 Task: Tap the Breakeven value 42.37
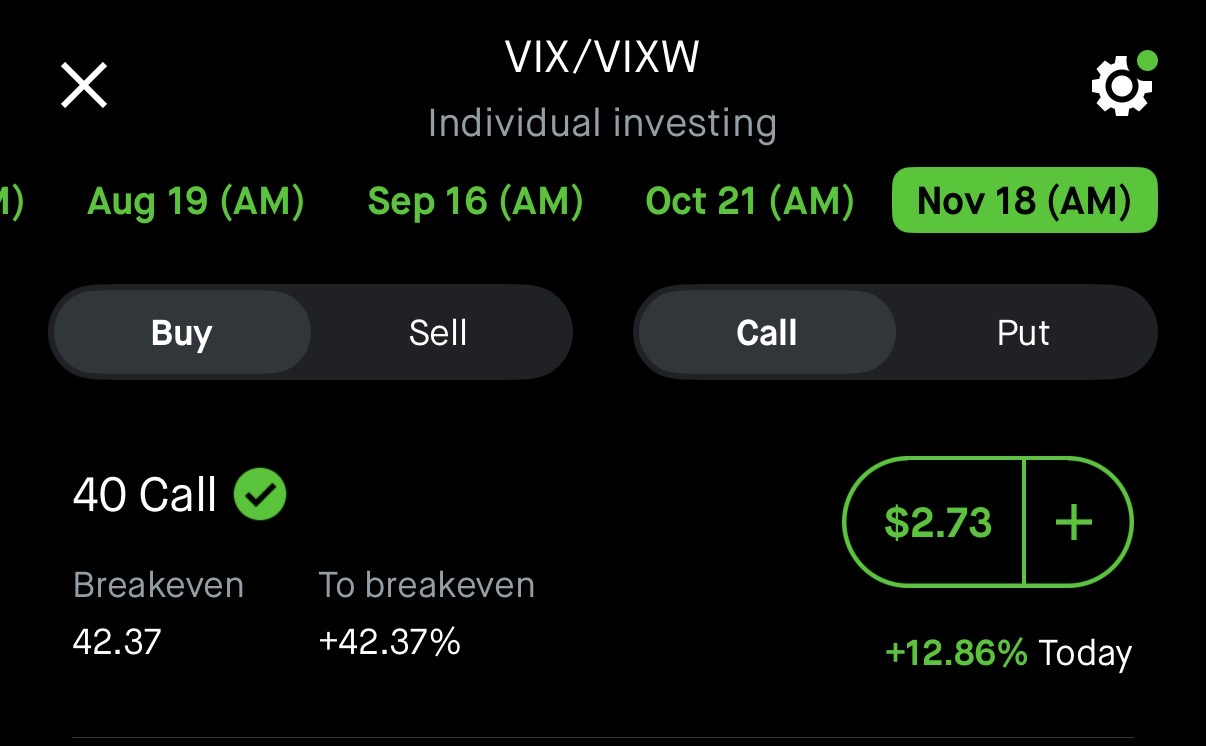coord(117,641)
